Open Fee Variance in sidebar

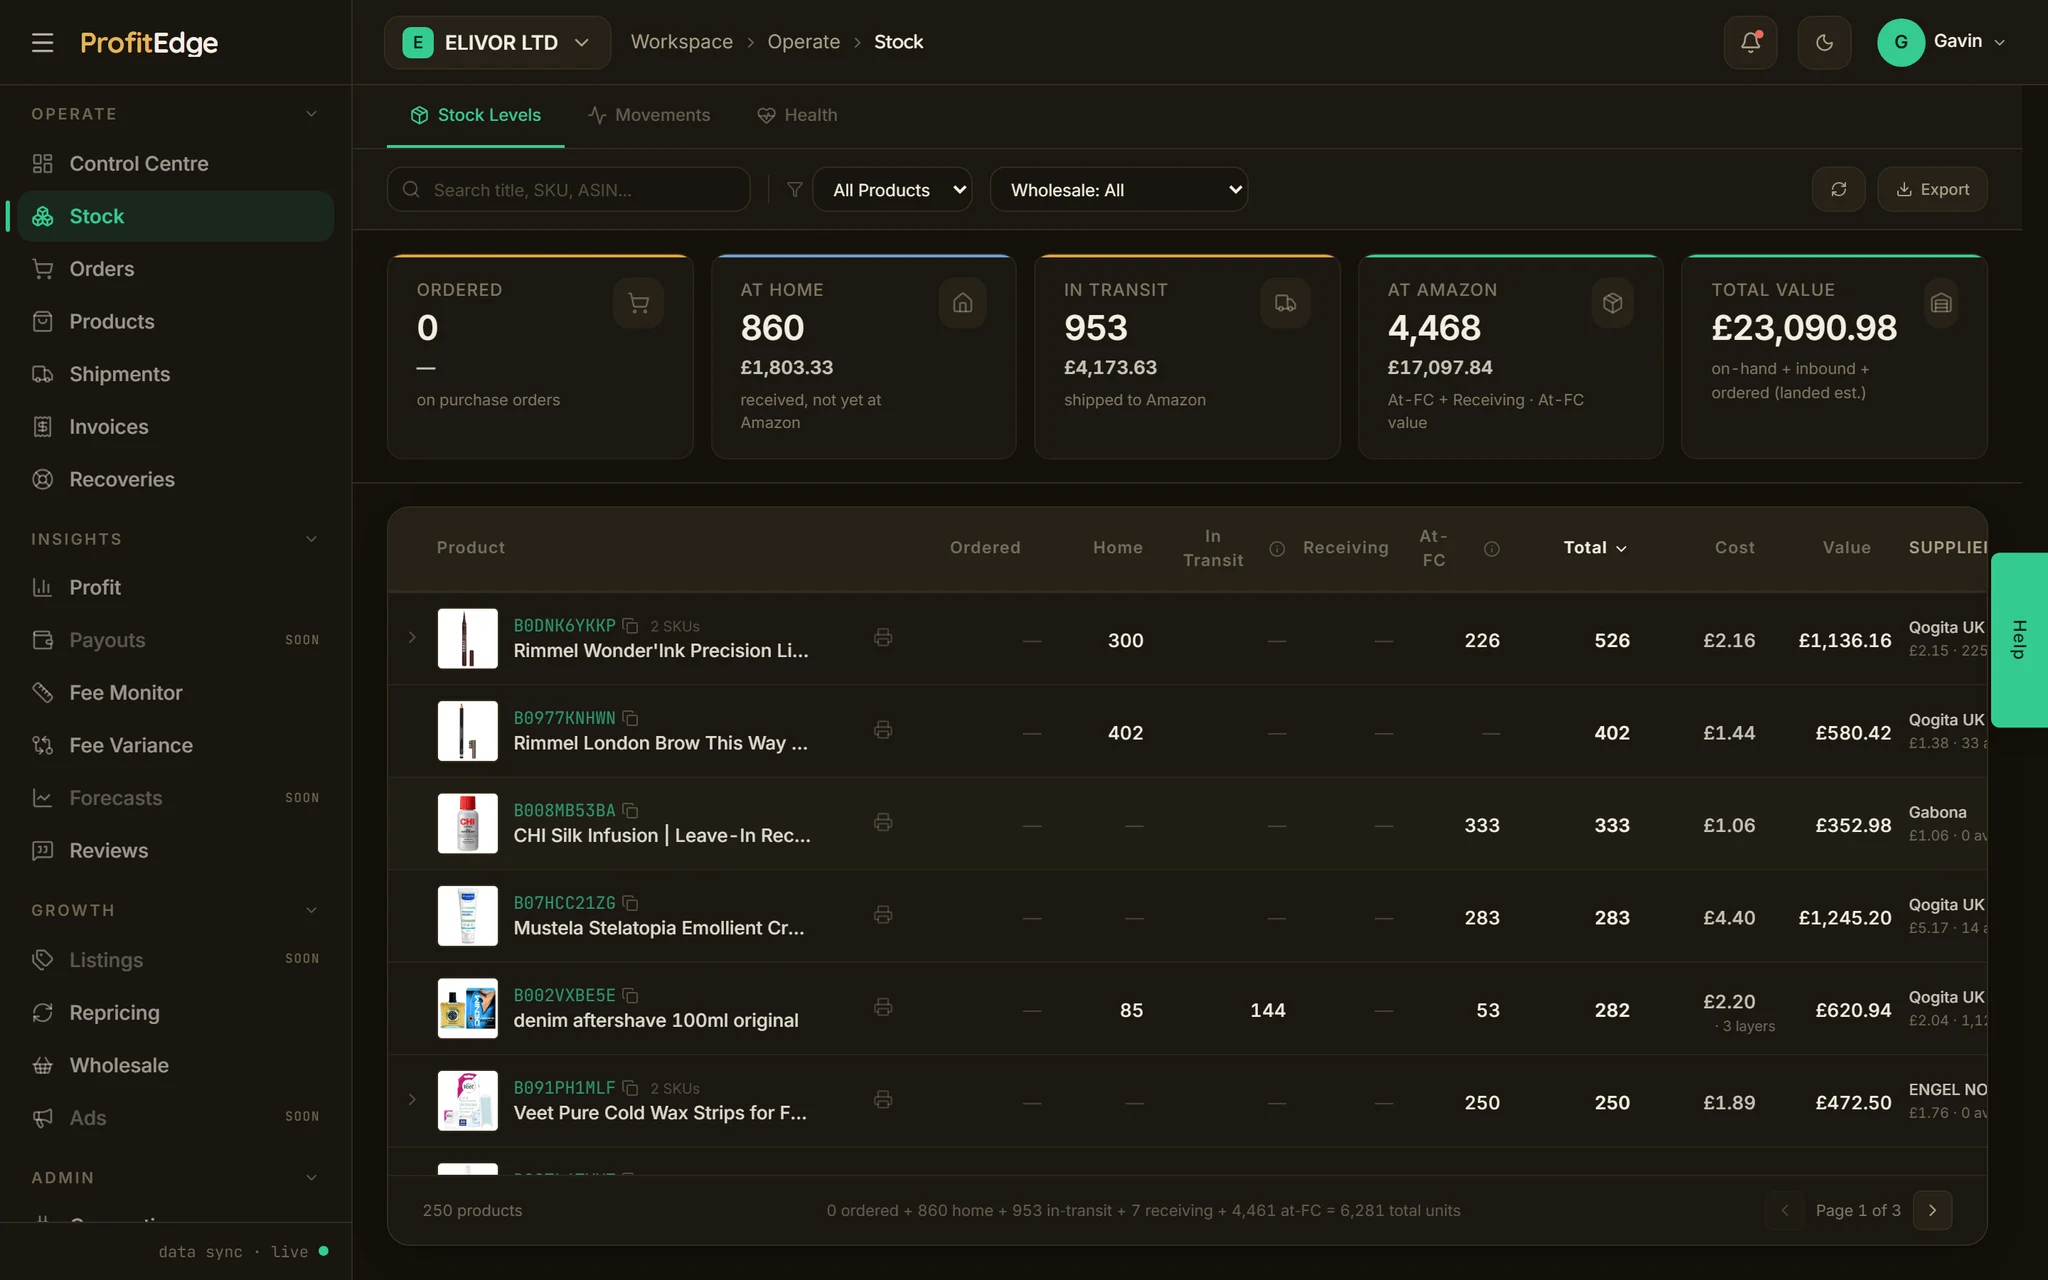coord(175,745)
